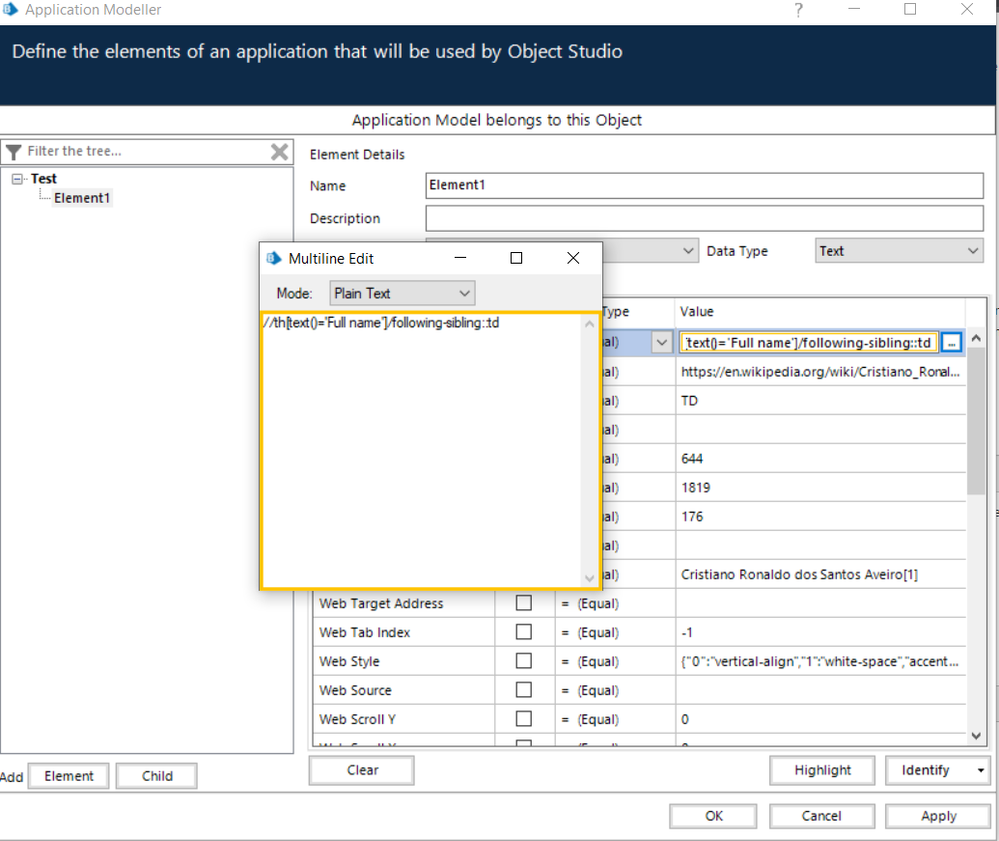This screenshot has width=999, height=841.
Task: Open the ellipsis editor button beside XPath value
Action: (x=951, y=342)
